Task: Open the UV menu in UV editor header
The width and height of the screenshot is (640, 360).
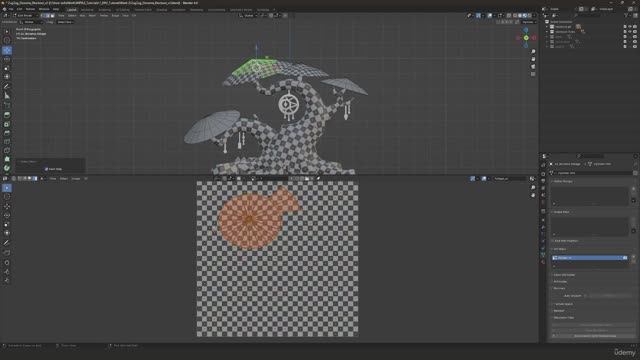Action: point(85,179)
